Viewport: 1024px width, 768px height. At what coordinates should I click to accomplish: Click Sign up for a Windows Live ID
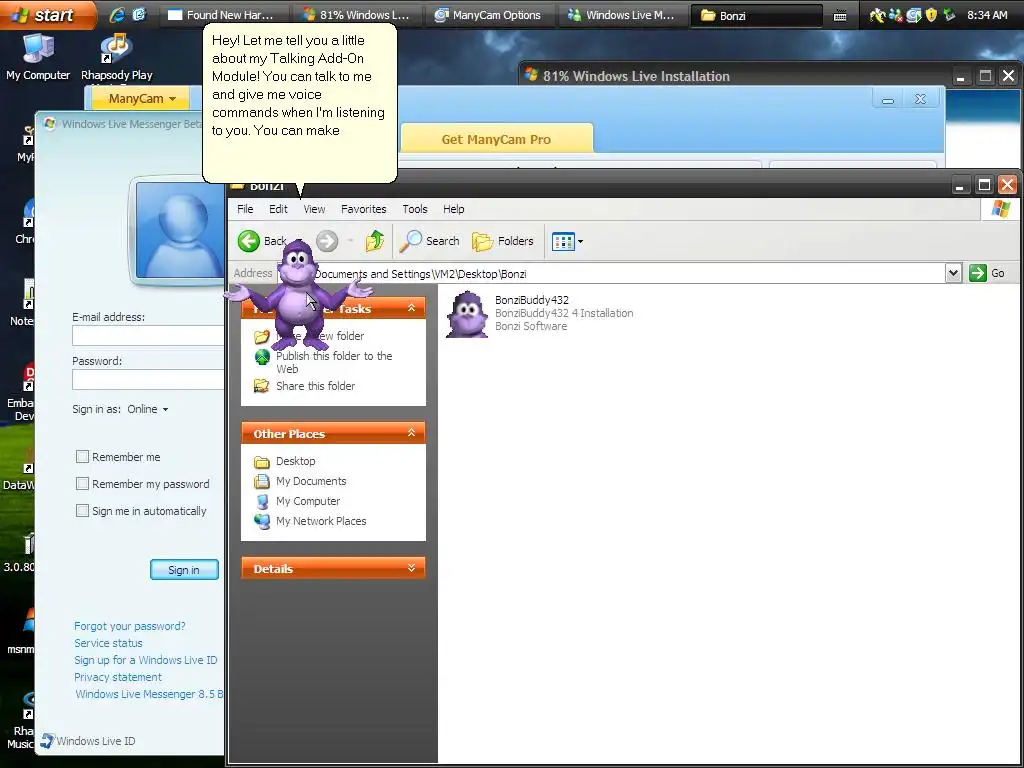click(x=146, y=660)
